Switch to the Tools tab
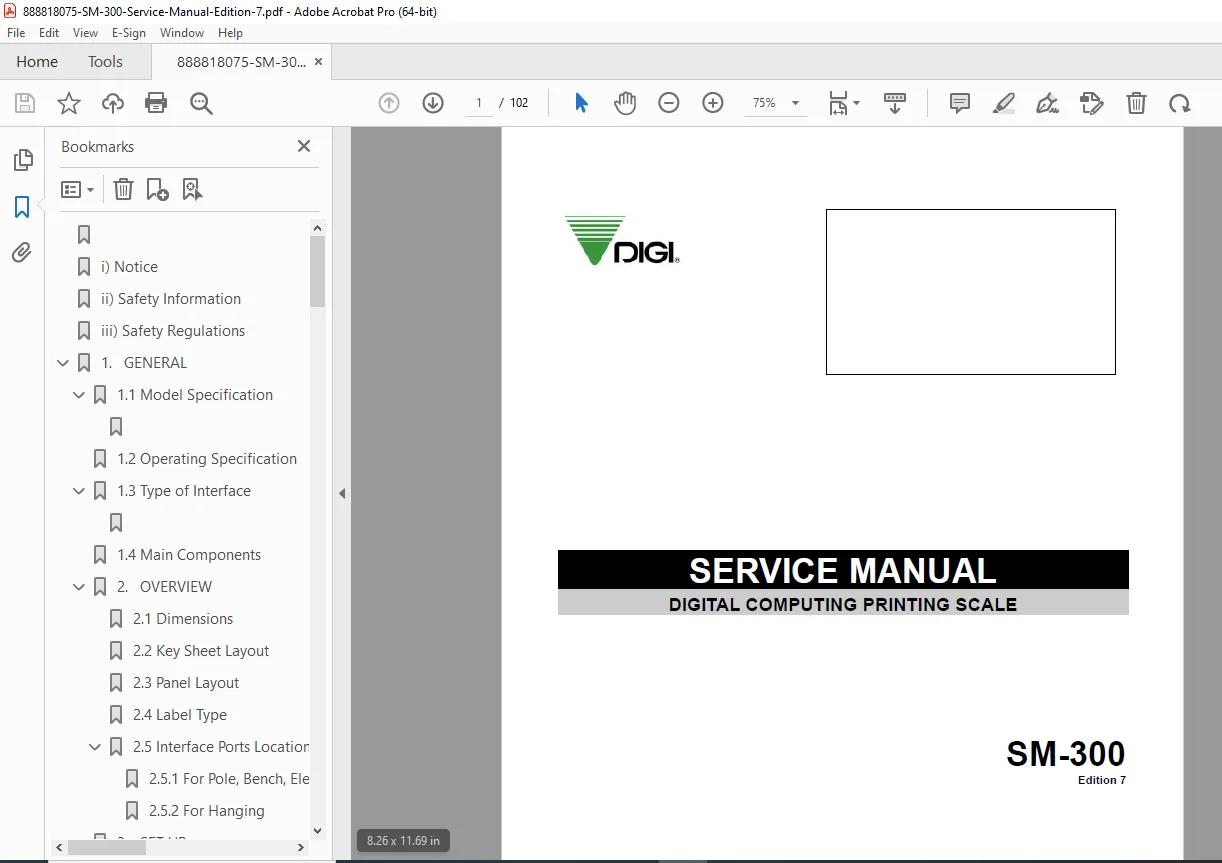The width and height of the screenshot is (1222, 863). pyautogui.click(x=105, y=62)
